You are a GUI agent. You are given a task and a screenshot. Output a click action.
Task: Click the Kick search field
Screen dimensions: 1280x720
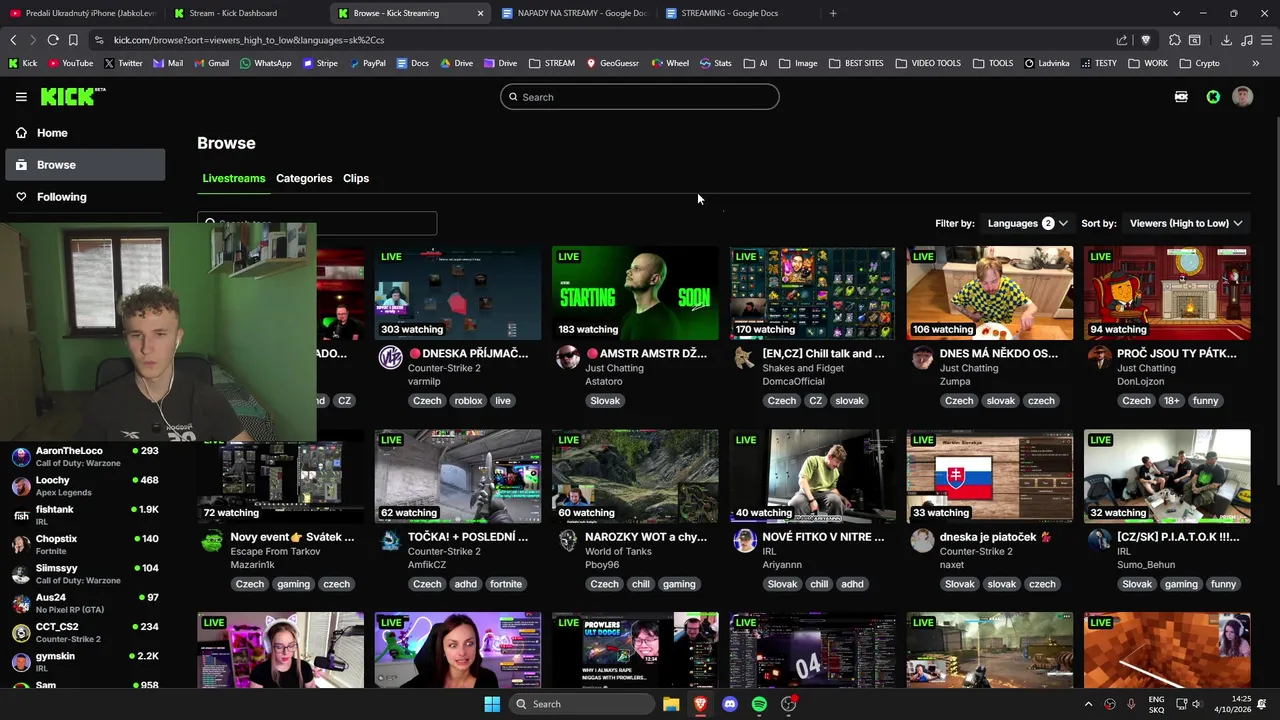[x=640, y=97]
